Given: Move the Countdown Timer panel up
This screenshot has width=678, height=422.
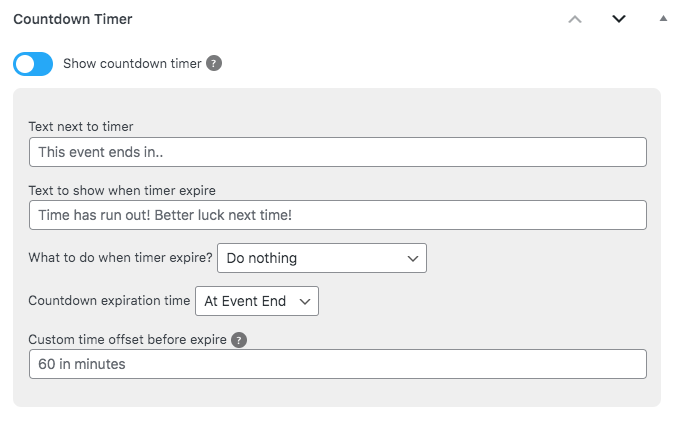Looking at the screenshot, I should pos(575,19).
